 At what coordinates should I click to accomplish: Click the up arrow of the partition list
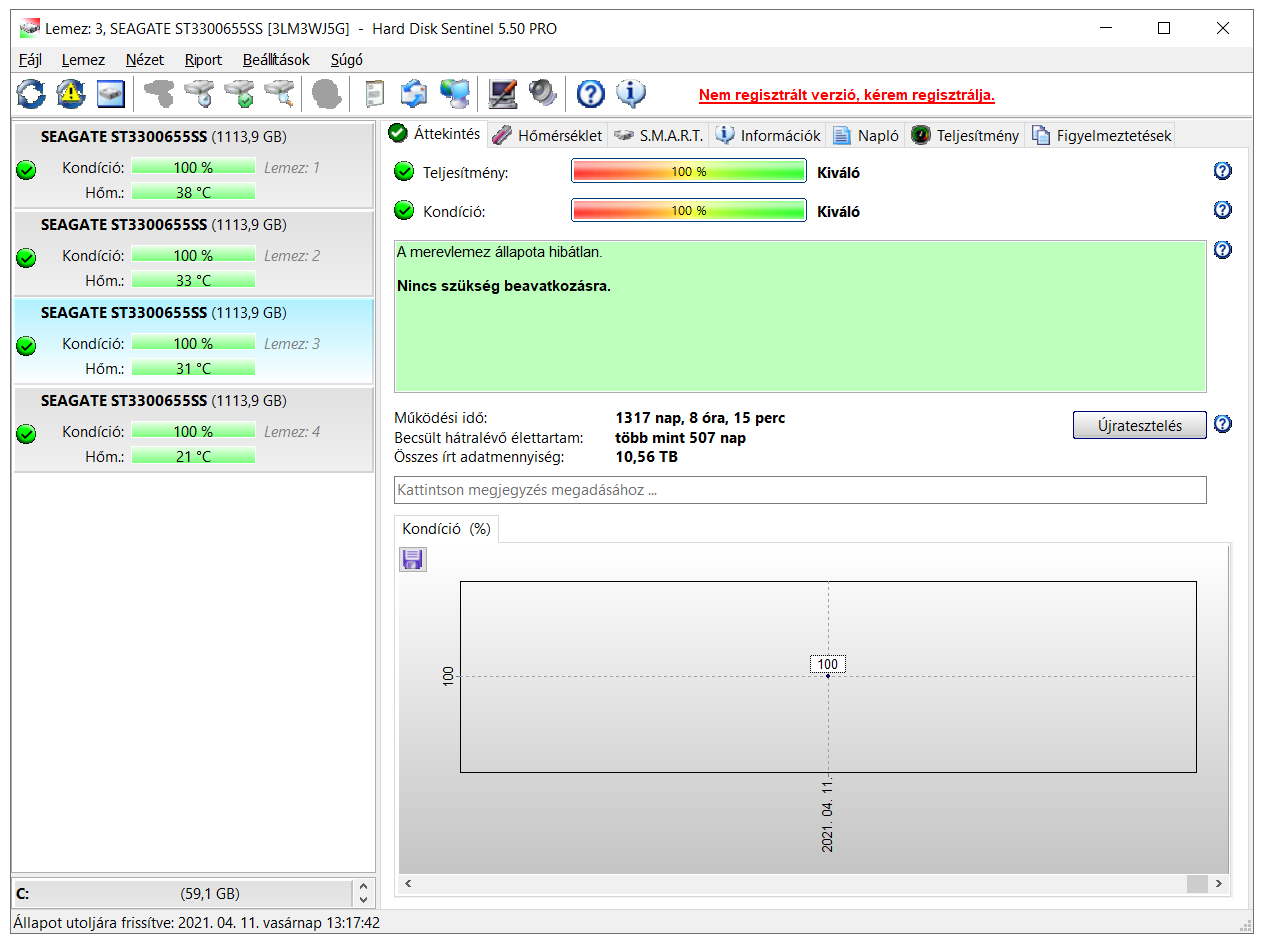point(364,887)
